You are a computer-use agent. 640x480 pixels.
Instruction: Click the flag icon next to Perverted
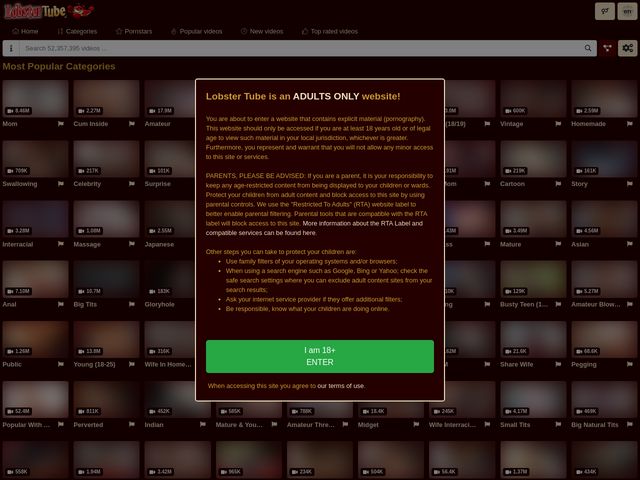tap(132, 424)
